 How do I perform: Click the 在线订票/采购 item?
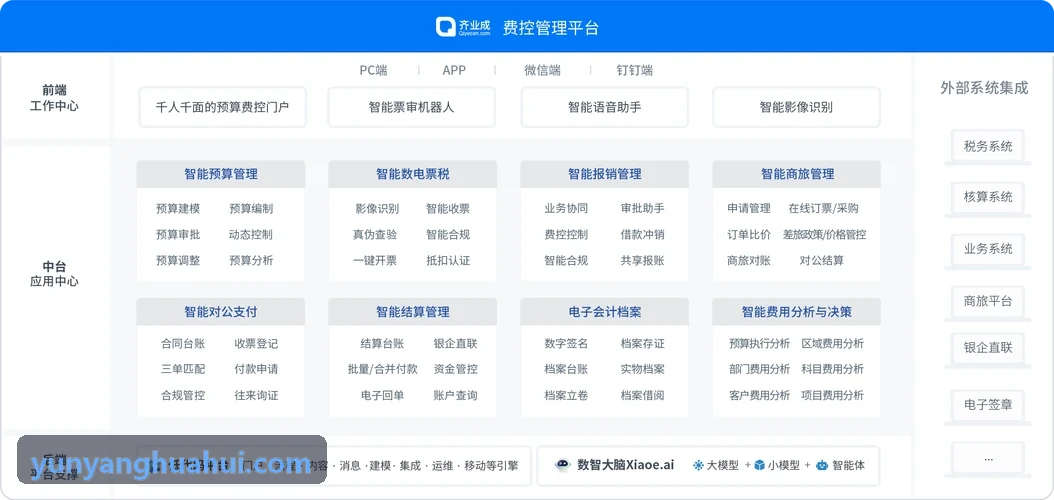823,208
